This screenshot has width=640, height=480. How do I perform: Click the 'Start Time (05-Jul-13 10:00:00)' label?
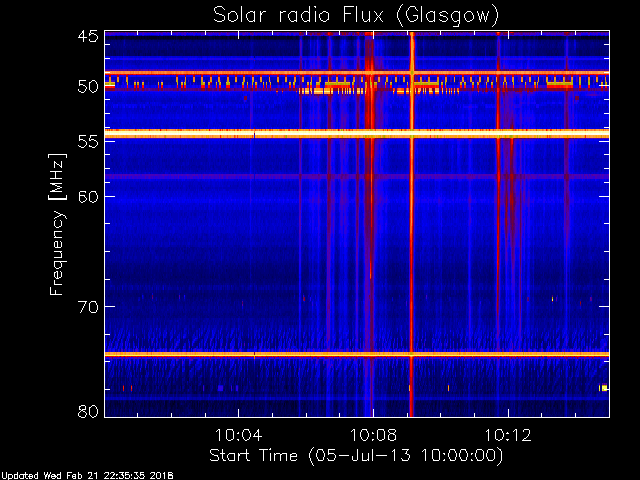pos(356,456)
